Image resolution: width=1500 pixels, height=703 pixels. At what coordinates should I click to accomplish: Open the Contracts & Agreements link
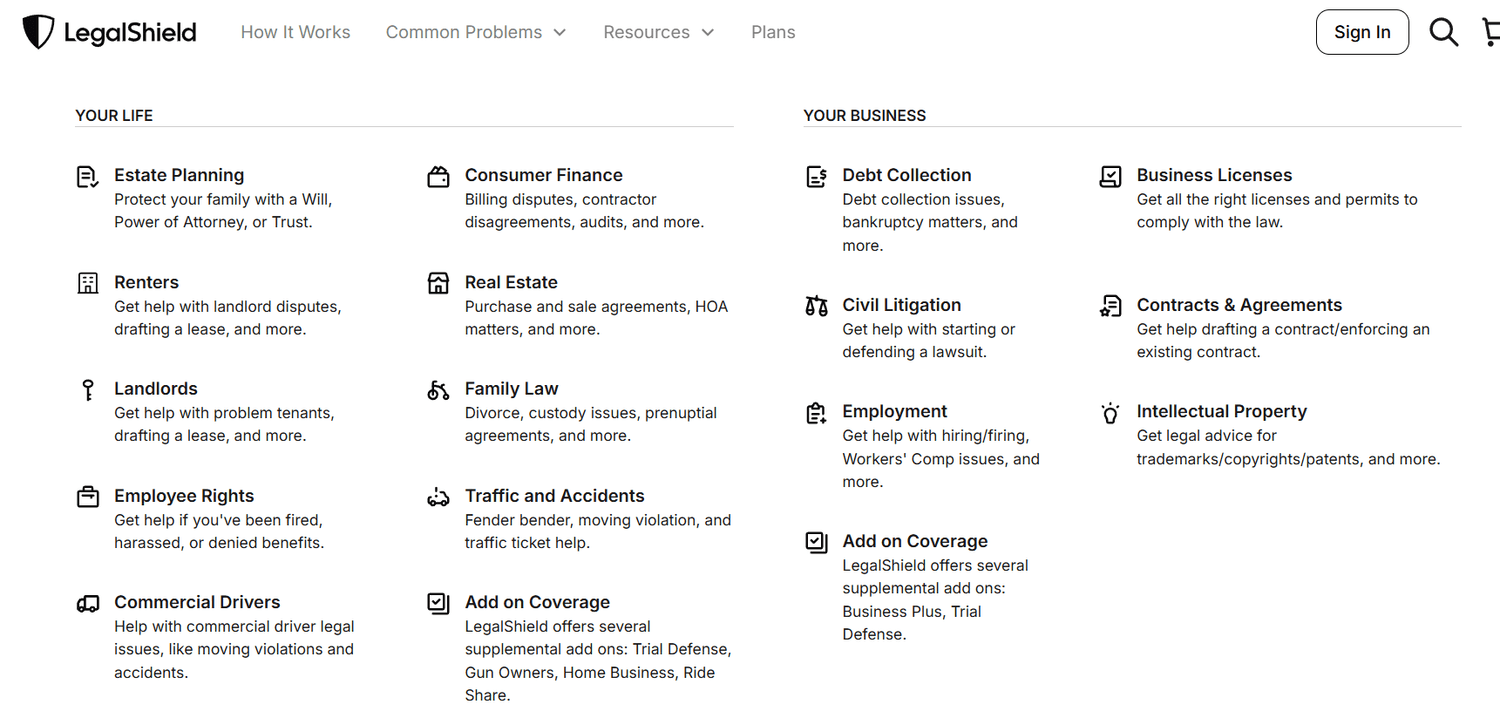coord(1239,305)
